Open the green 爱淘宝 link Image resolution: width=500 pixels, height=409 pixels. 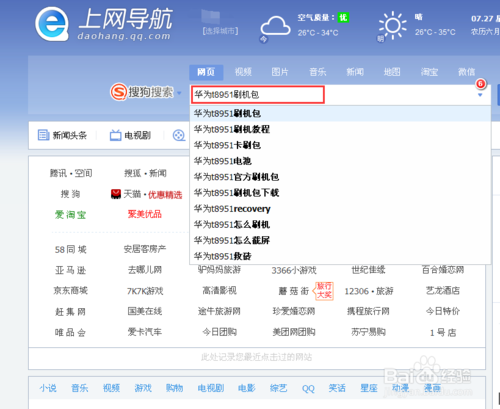70,215
